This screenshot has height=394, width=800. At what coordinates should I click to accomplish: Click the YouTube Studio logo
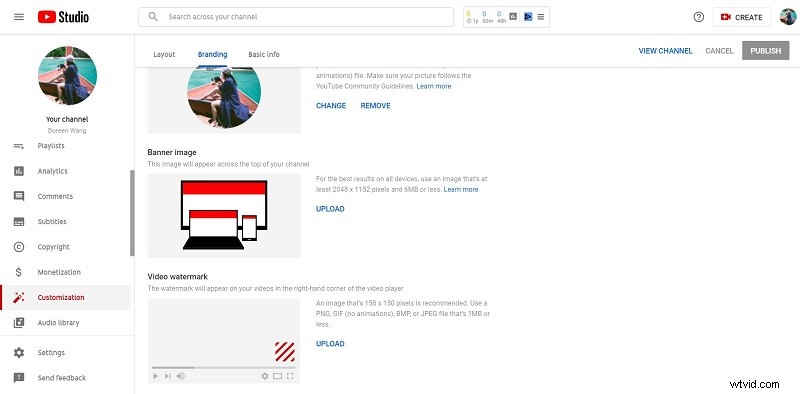(63, 17)
